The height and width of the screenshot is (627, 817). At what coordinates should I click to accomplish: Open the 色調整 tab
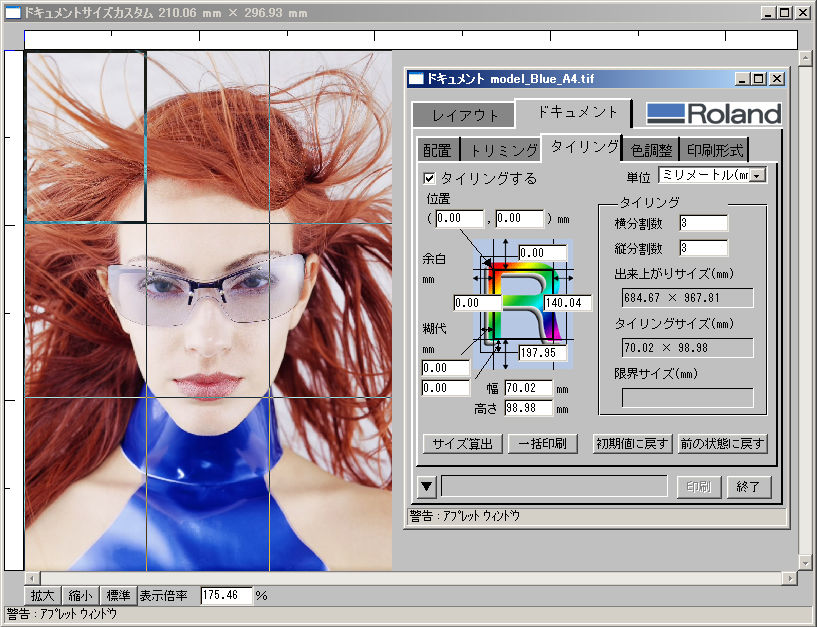651,150
